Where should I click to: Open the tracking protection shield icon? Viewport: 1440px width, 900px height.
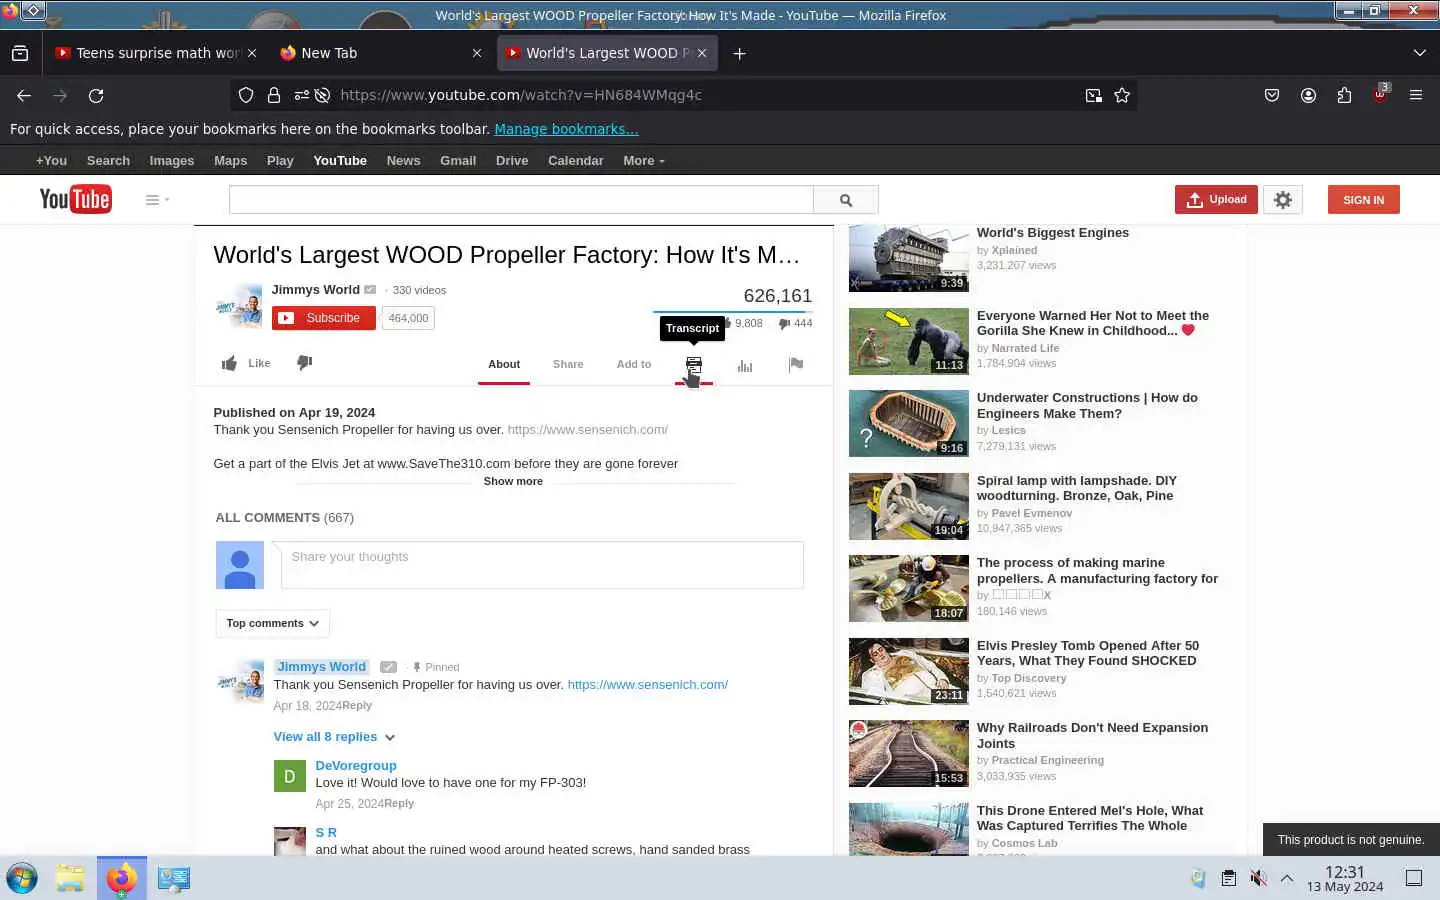(x=246, y=95)
